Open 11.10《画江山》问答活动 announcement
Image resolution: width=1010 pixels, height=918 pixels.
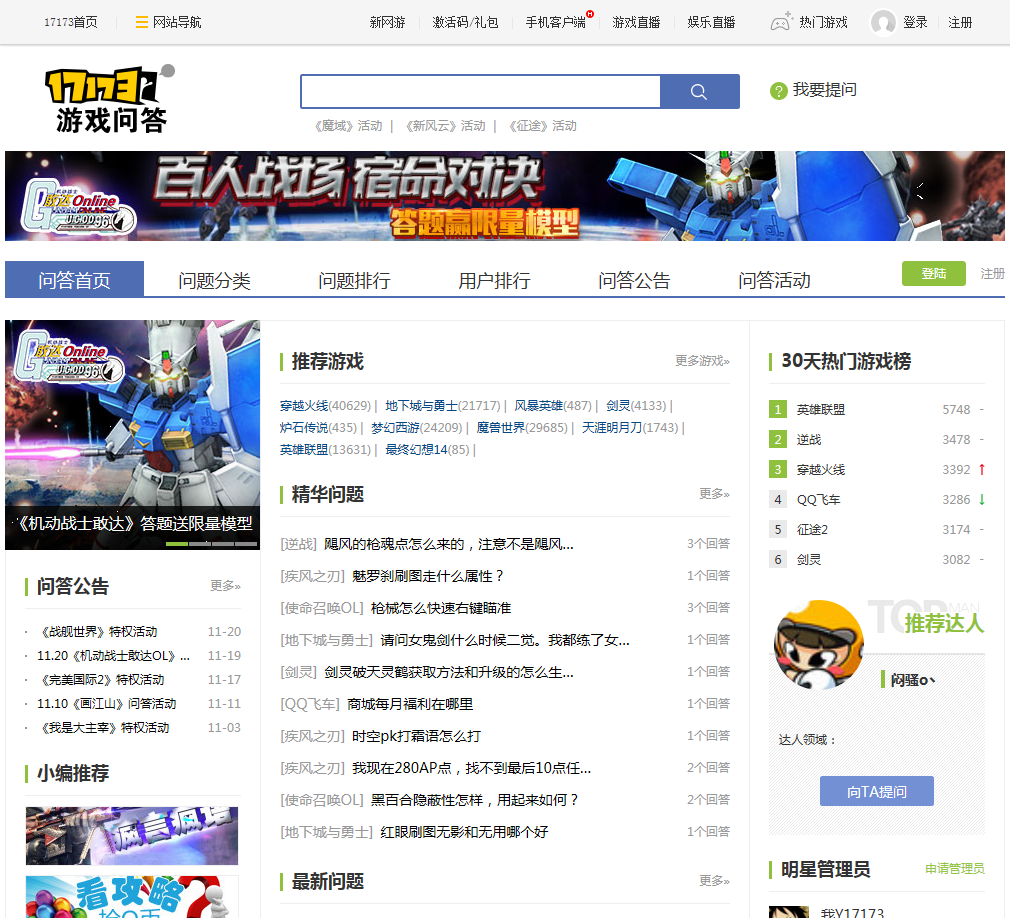coord(107,703)
